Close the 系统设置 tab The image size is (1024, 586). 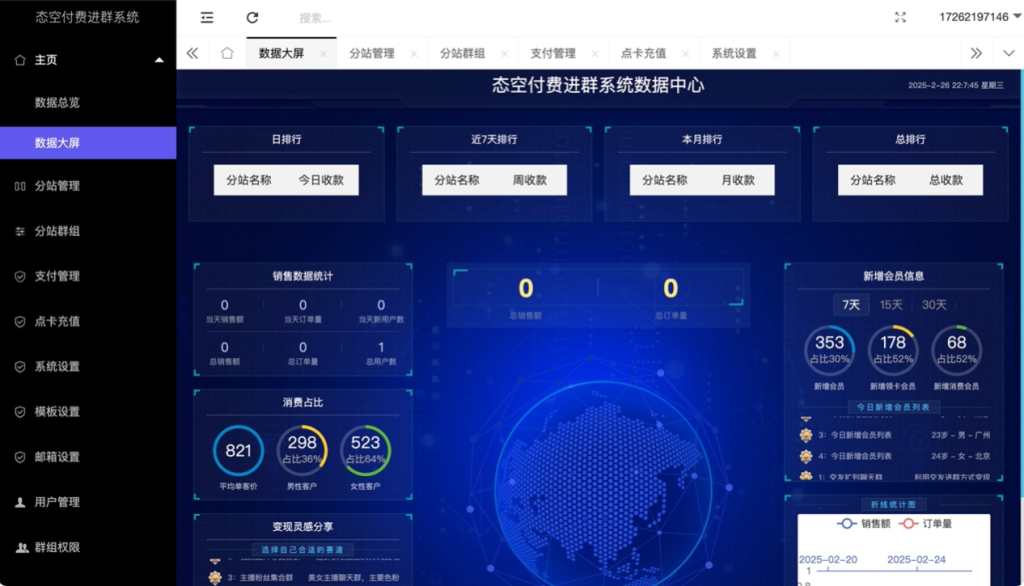776,54
